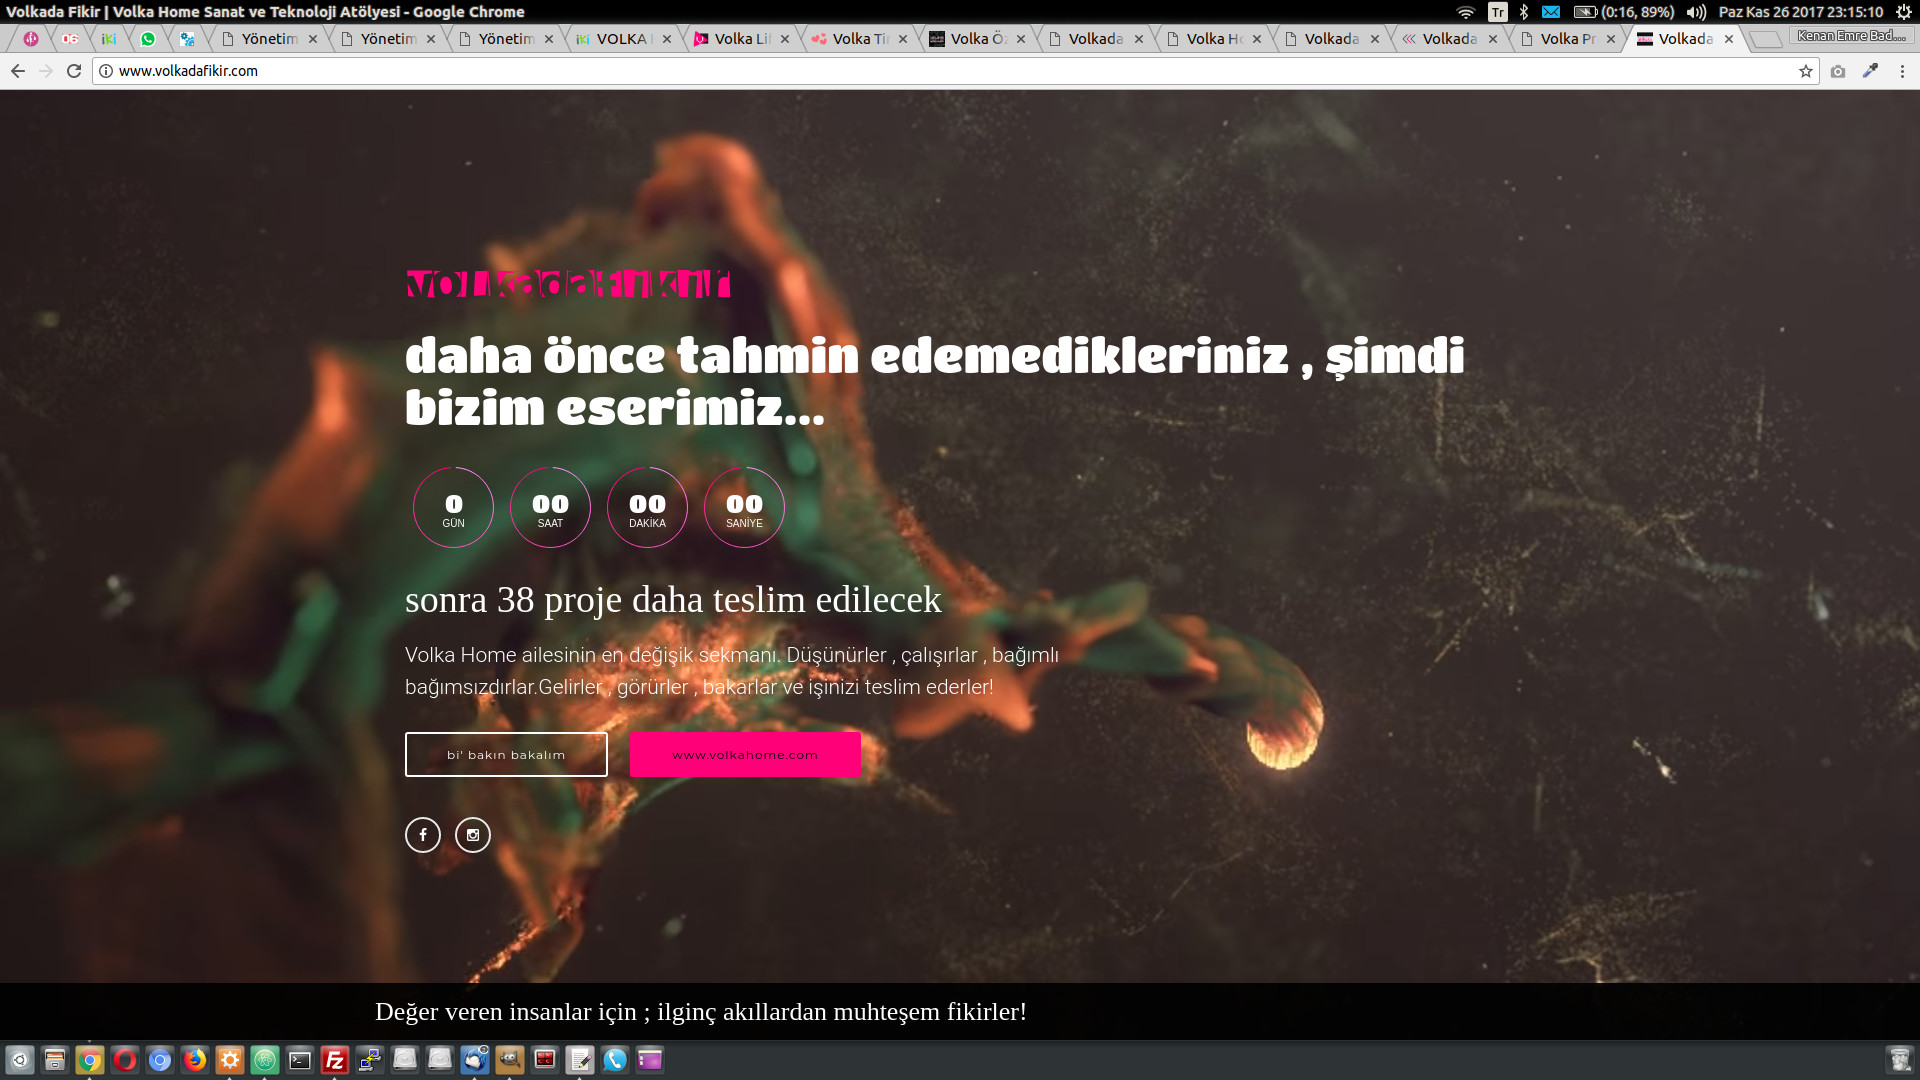The width and height of the screenshot is (1920, 1080).
Task: Open site information for volkadafikir.com
Action: click(x=105, y=71)
